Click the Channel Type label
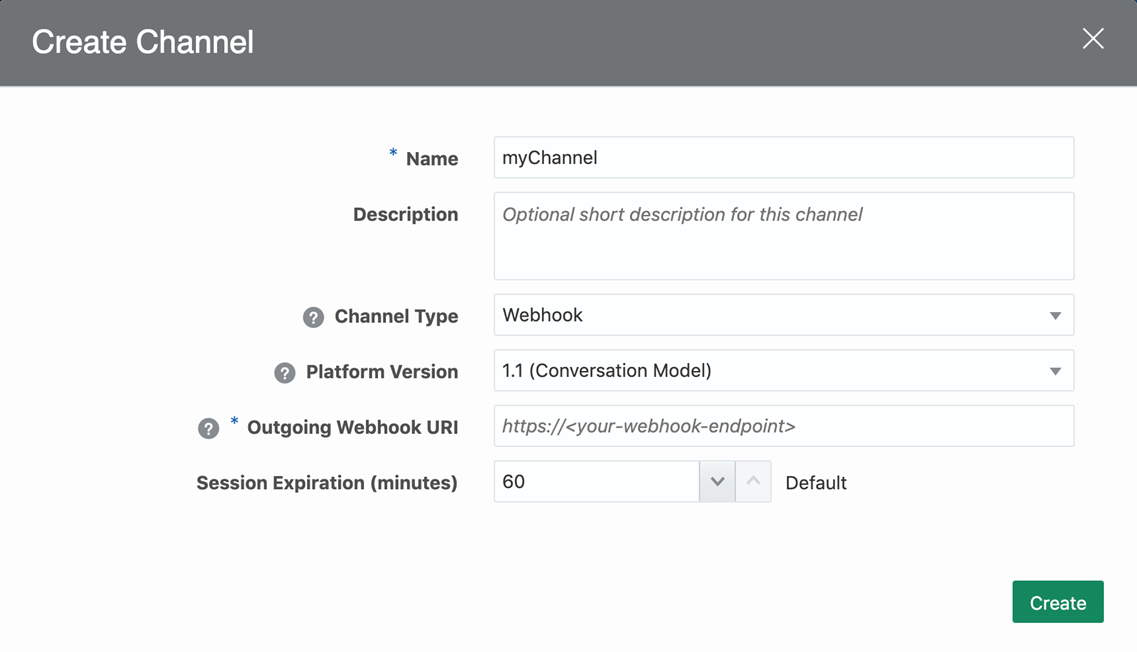Image resolution: width=1137 pixels, height=652 pixels. coord(396,317)
